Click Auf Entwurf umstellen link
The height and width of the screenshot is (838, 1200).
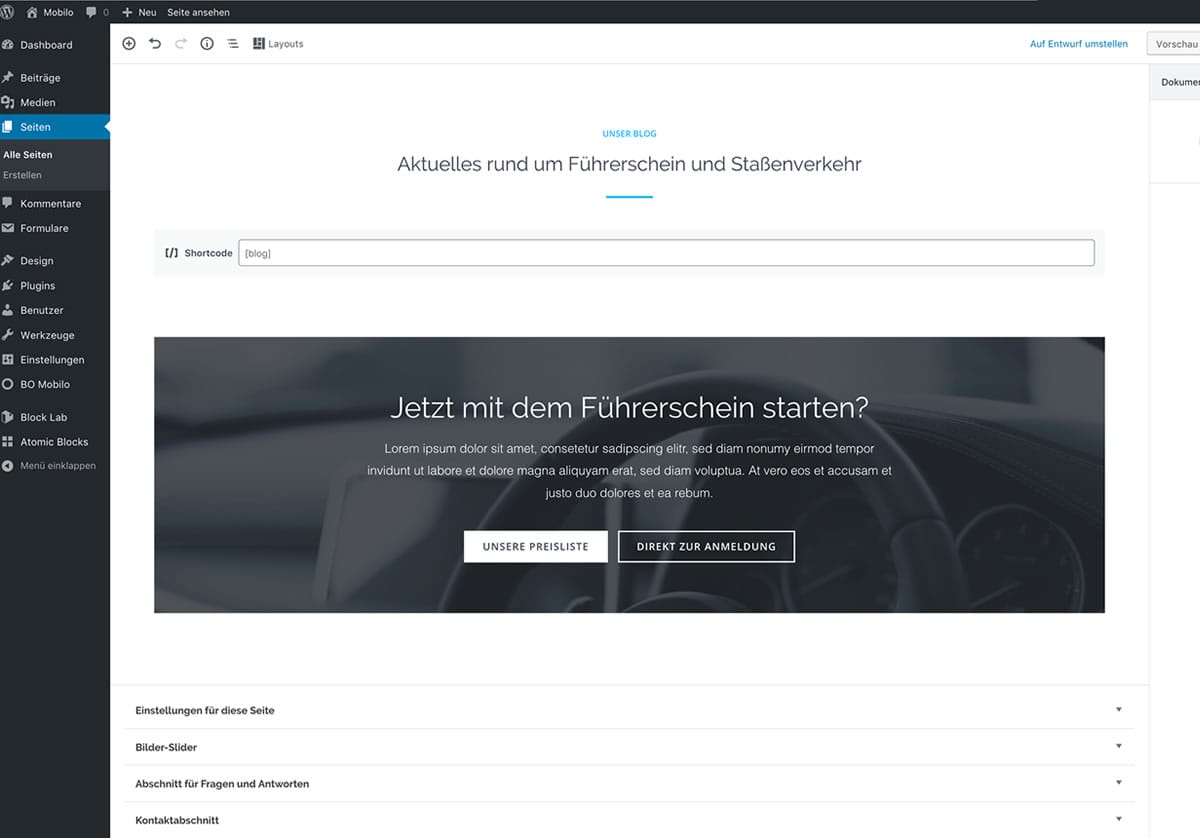point(1078,44)
